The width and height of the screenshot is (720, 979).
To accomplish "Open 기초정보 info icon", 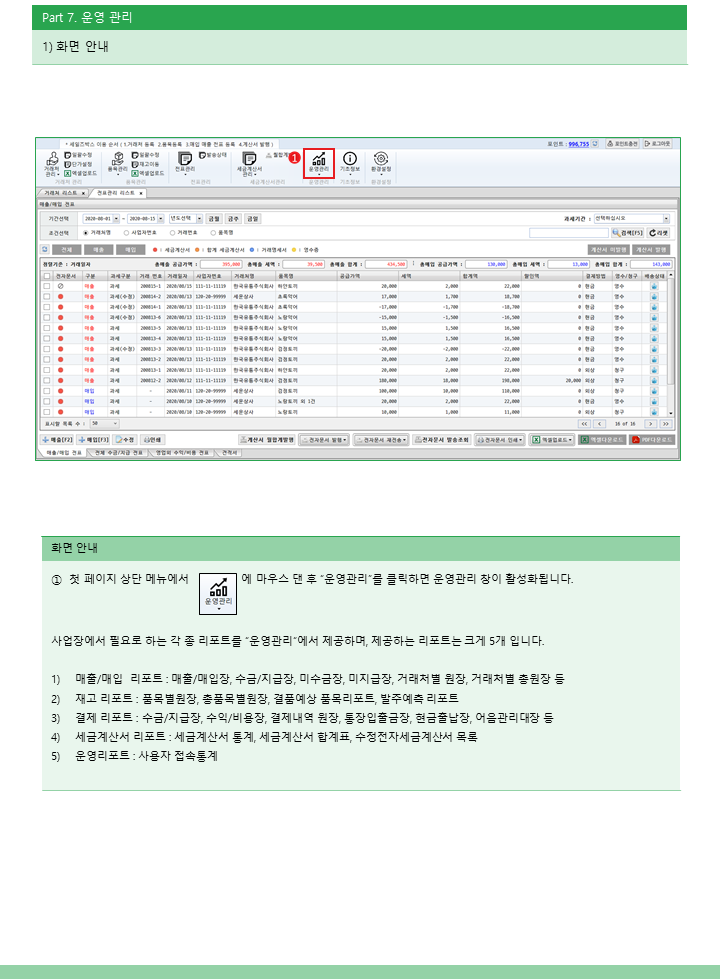I will pyautogui.click(x=350, y=164).
